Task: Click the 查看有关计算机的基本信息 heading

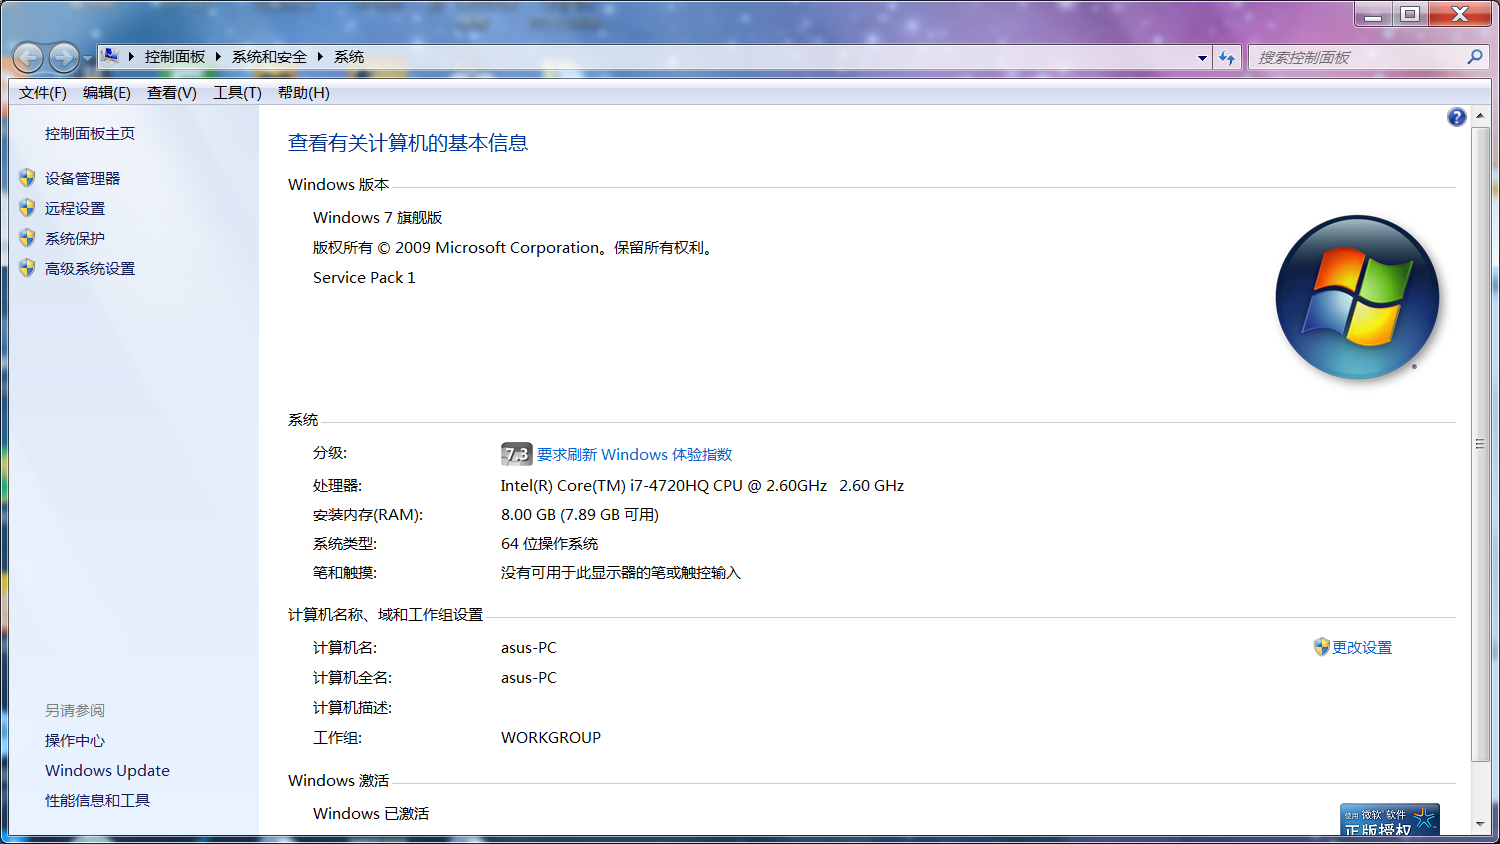Action: pos(408,143)
